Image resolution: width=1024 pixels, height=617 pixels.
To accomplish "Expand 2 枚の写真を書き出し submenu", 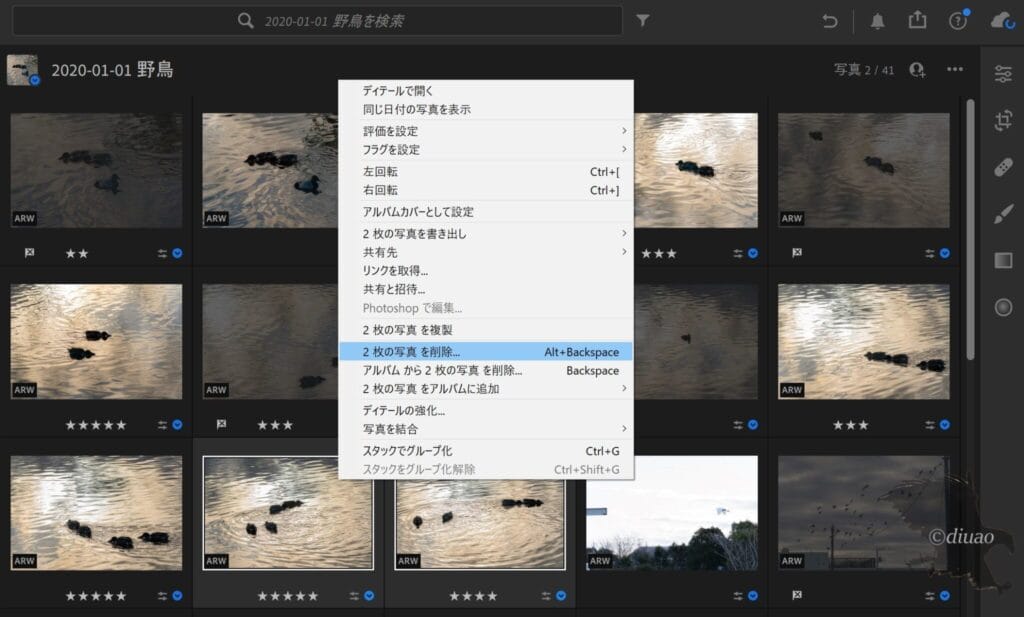I will point(487,233).
